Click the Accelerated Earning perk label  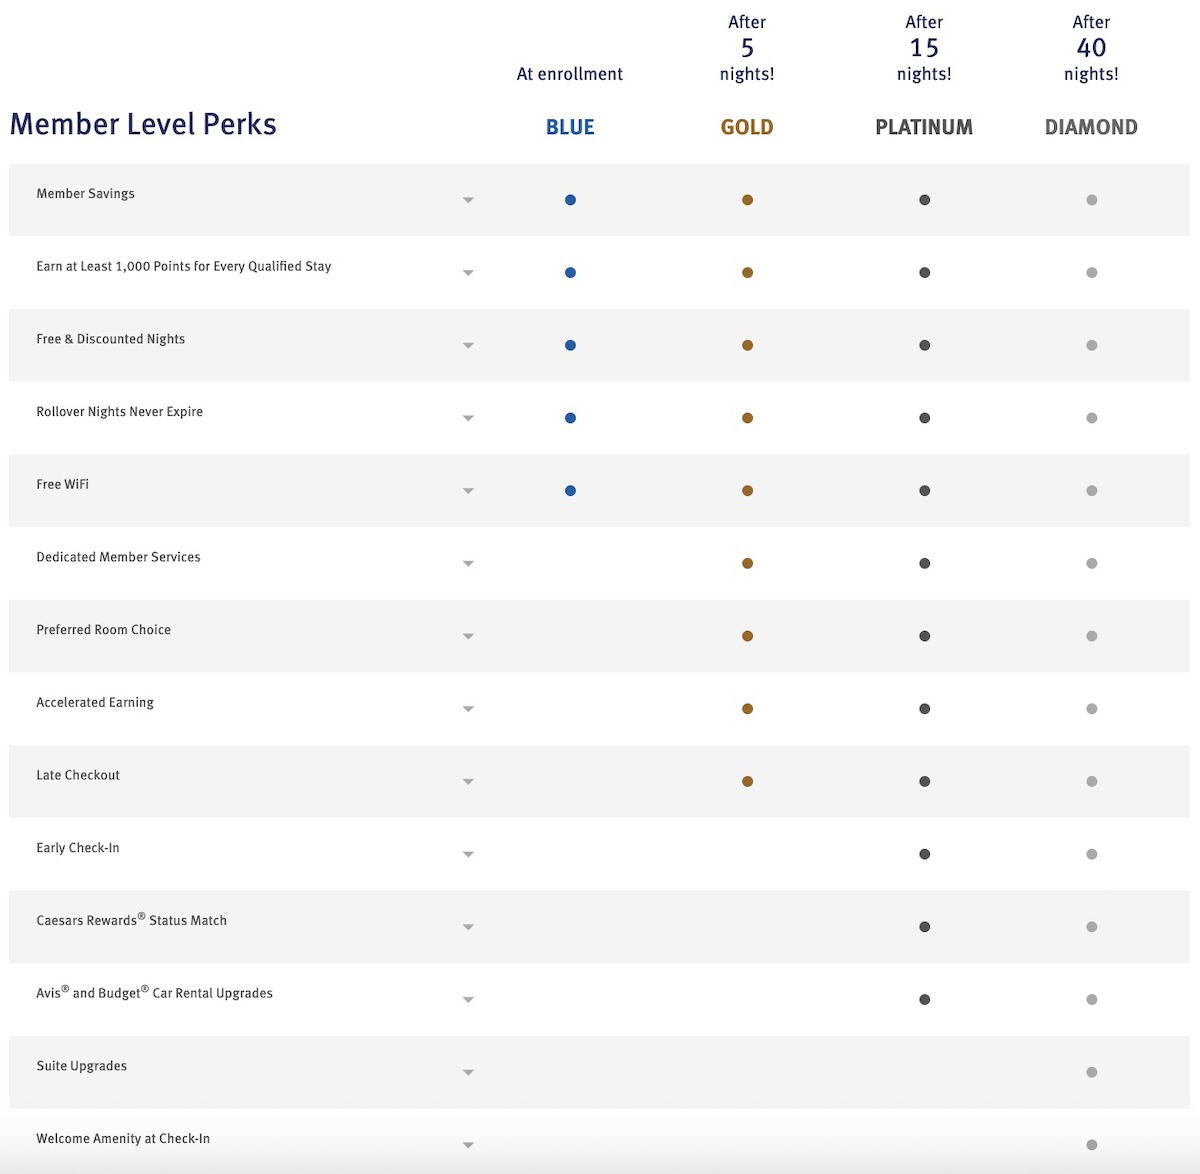(x=95, y=703)
